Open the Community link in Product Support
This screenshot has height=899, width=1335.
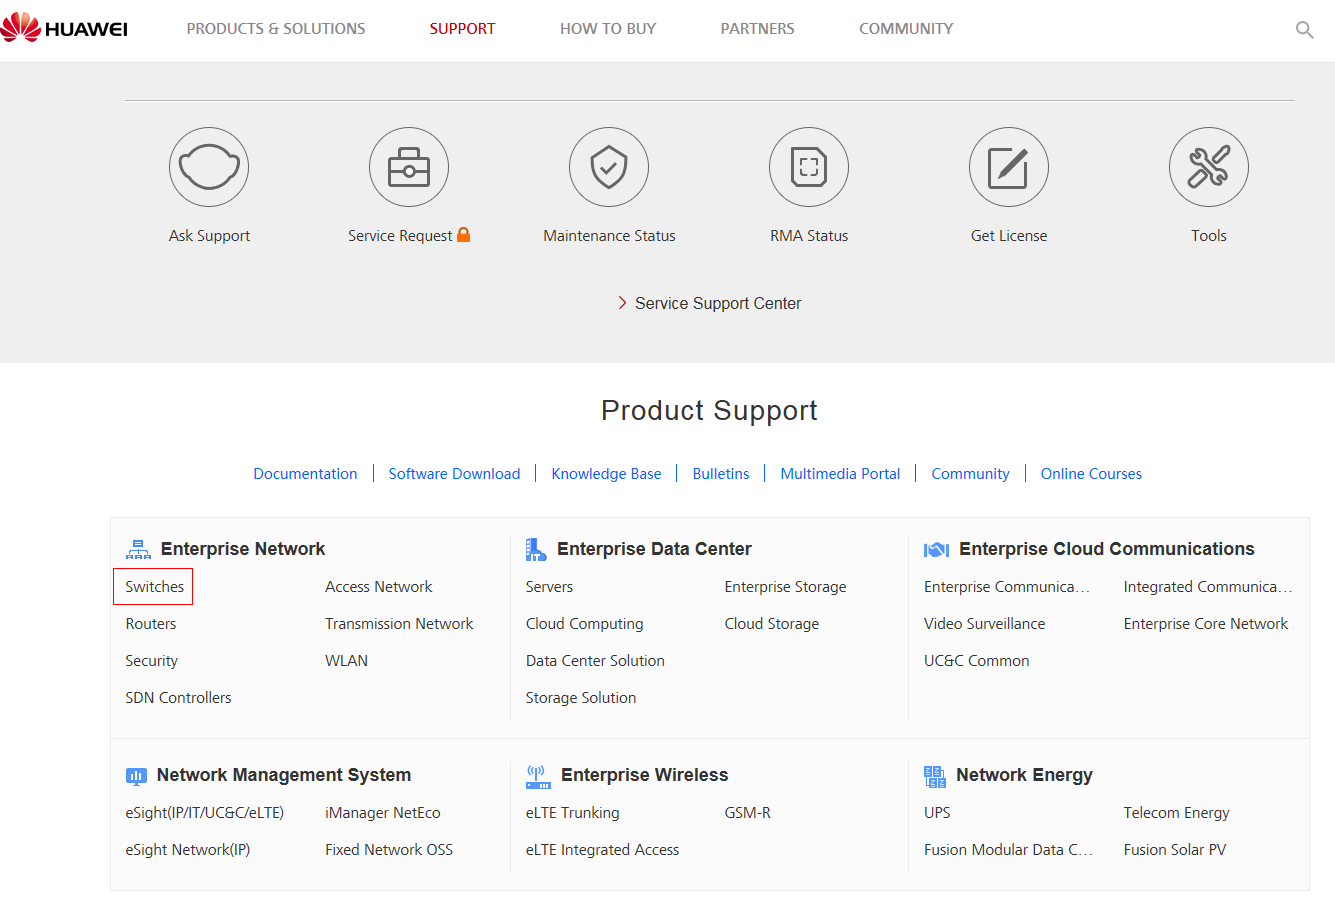(970, 474)
